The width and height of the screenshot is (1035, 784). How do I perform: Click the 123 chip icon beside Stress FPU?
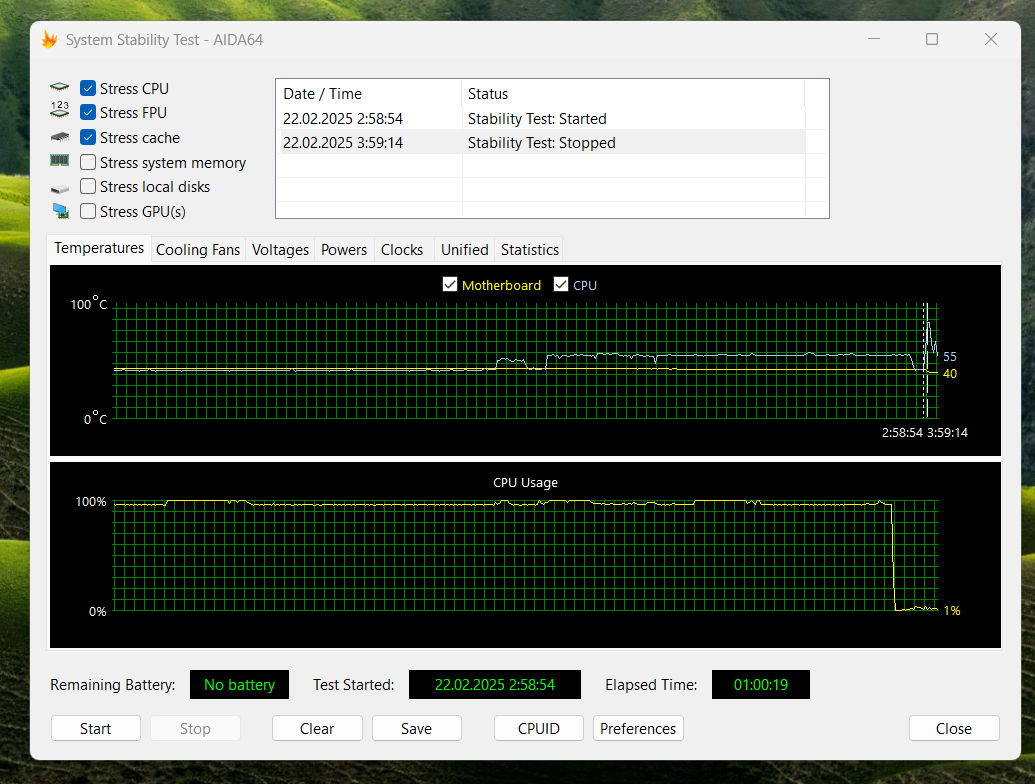[x=59, y=110]
